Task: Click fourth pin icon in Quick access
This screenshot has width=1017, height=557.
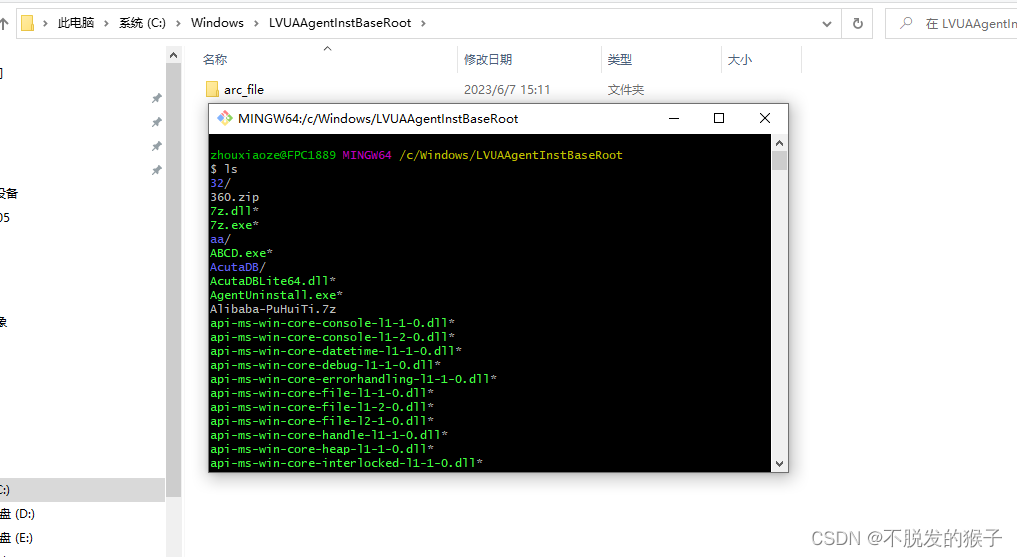Action: coord(156,170)
